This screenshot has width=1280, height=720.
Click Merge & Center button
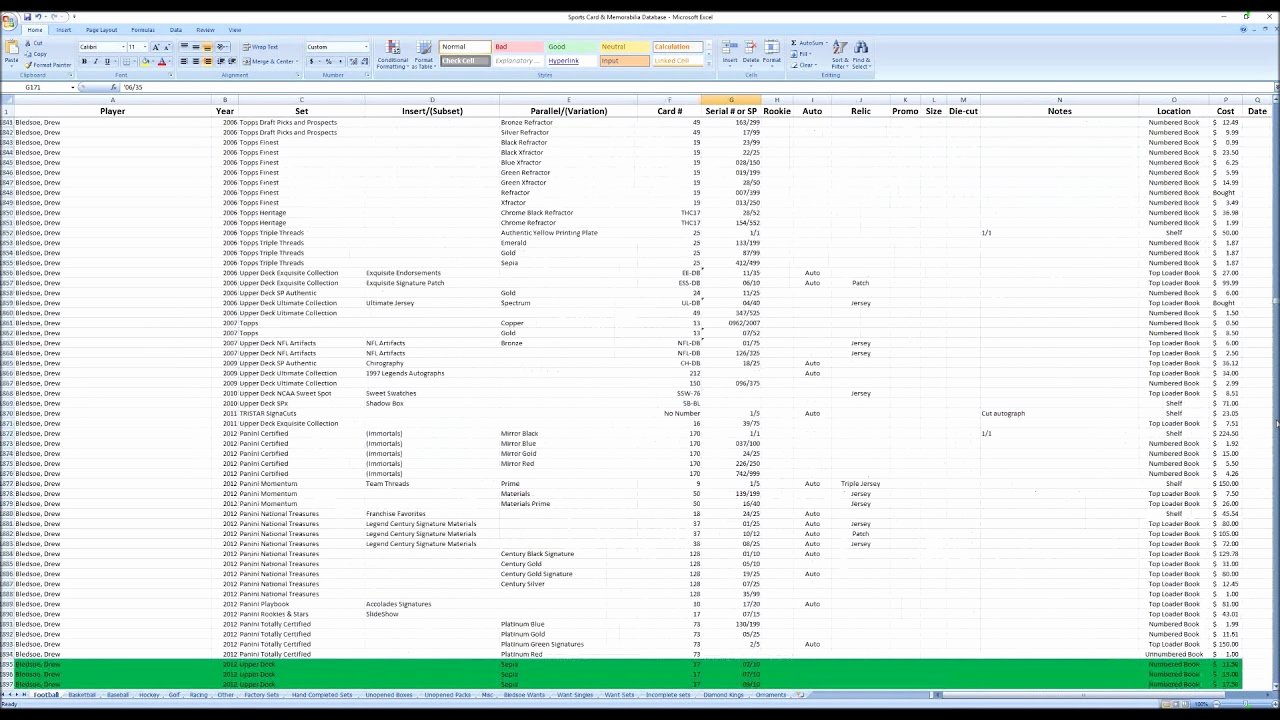[x=270, y=62]
